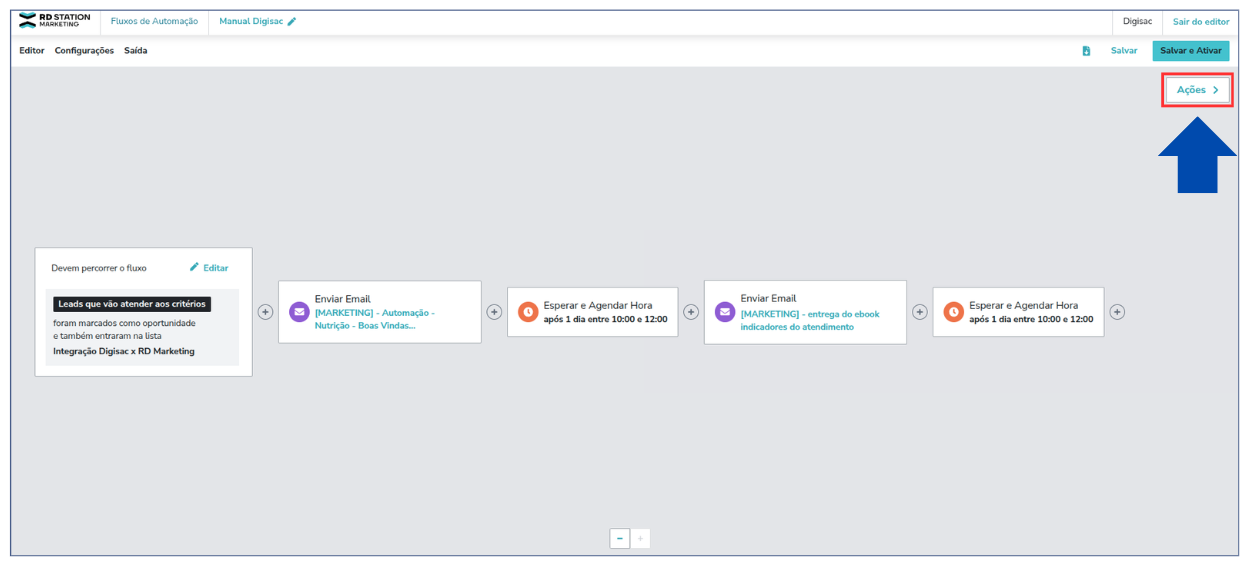Click the Salvar link

pos(1124,50)
